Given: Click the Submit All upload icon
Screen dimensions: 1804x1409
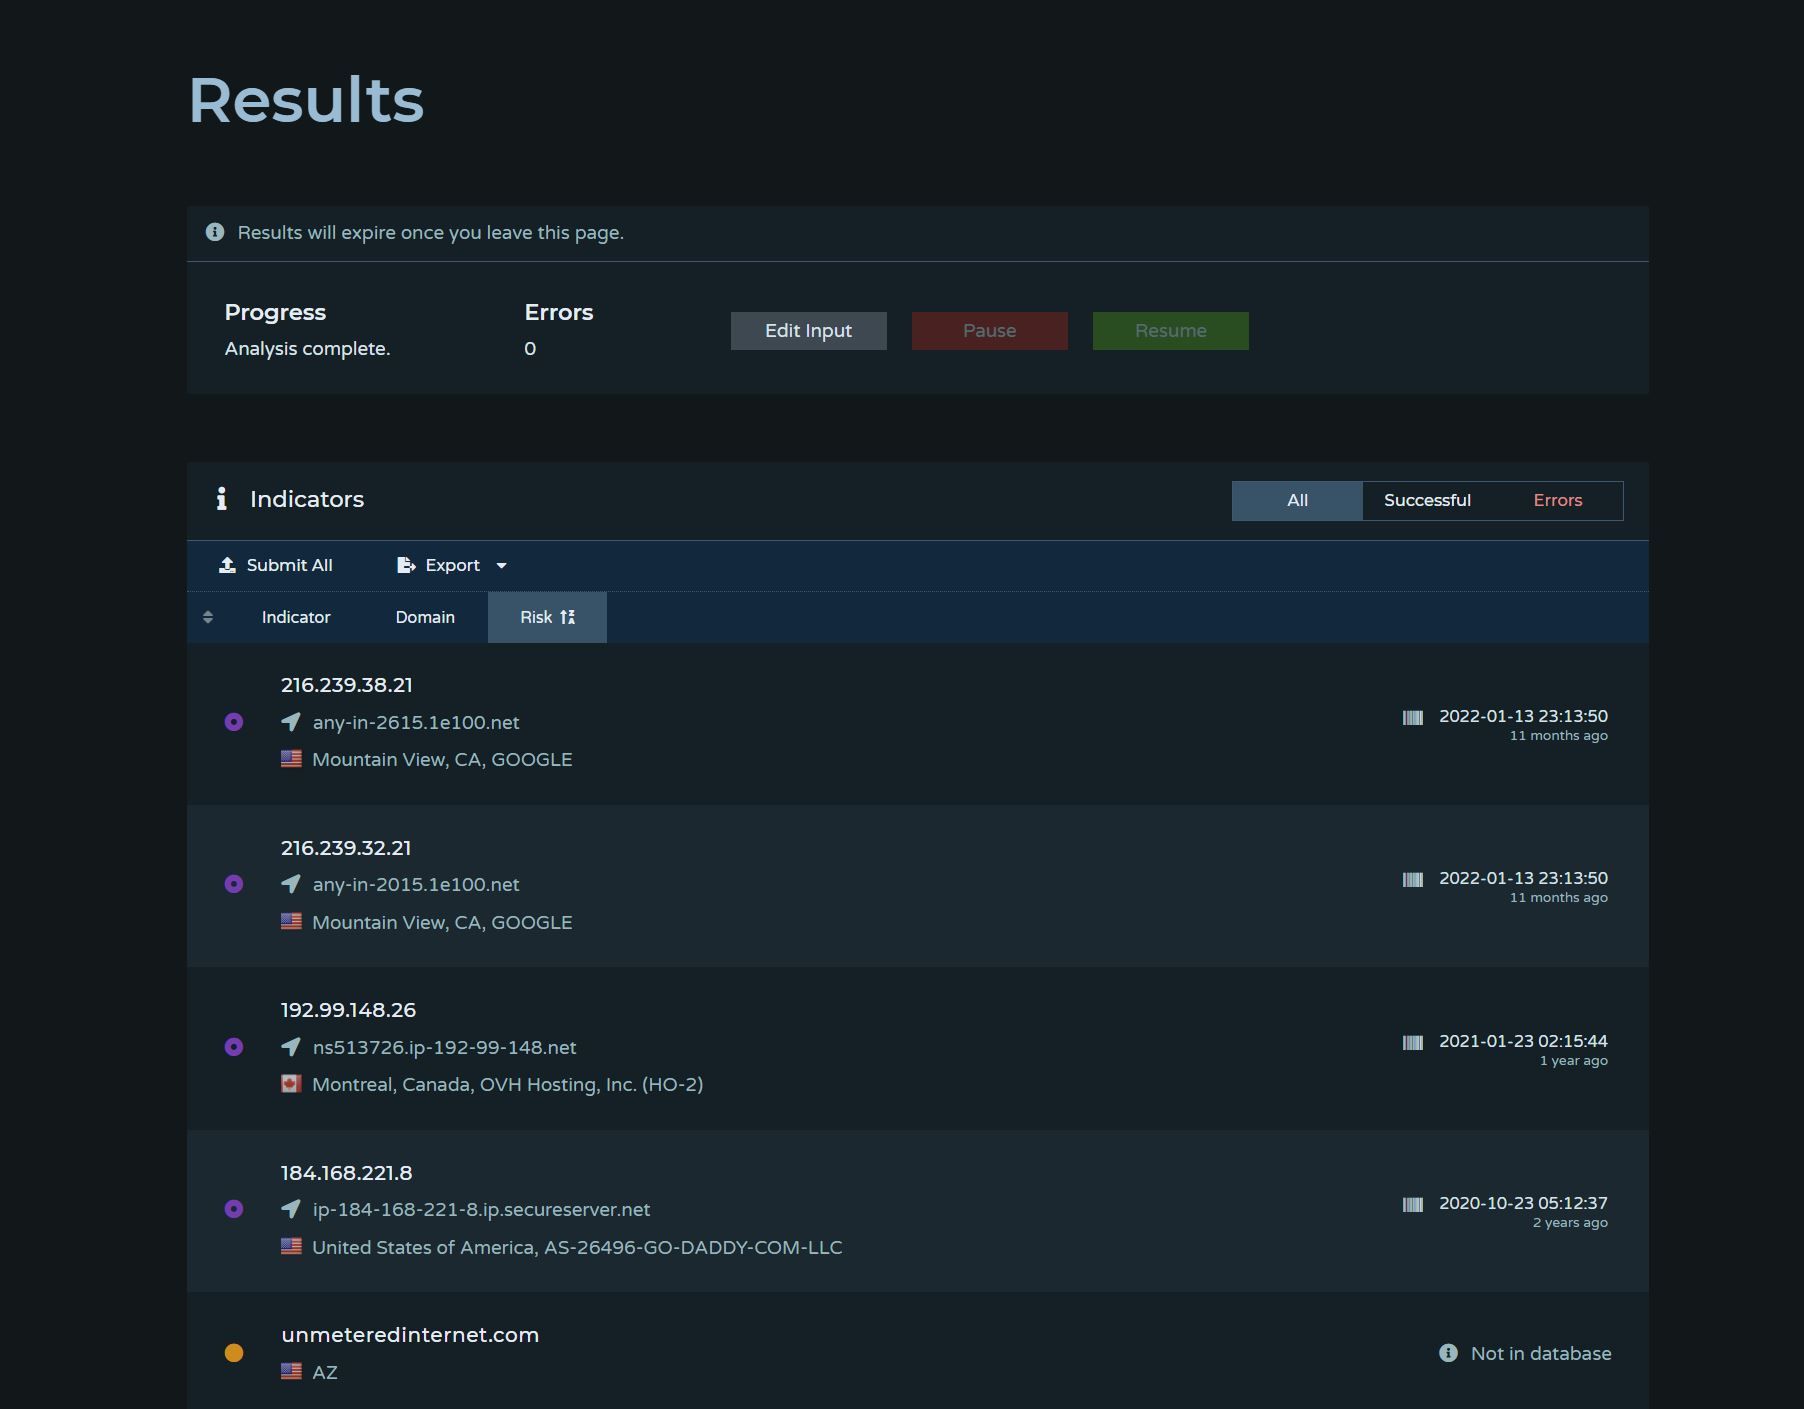Looking at the screenshot, I should 227,565.
